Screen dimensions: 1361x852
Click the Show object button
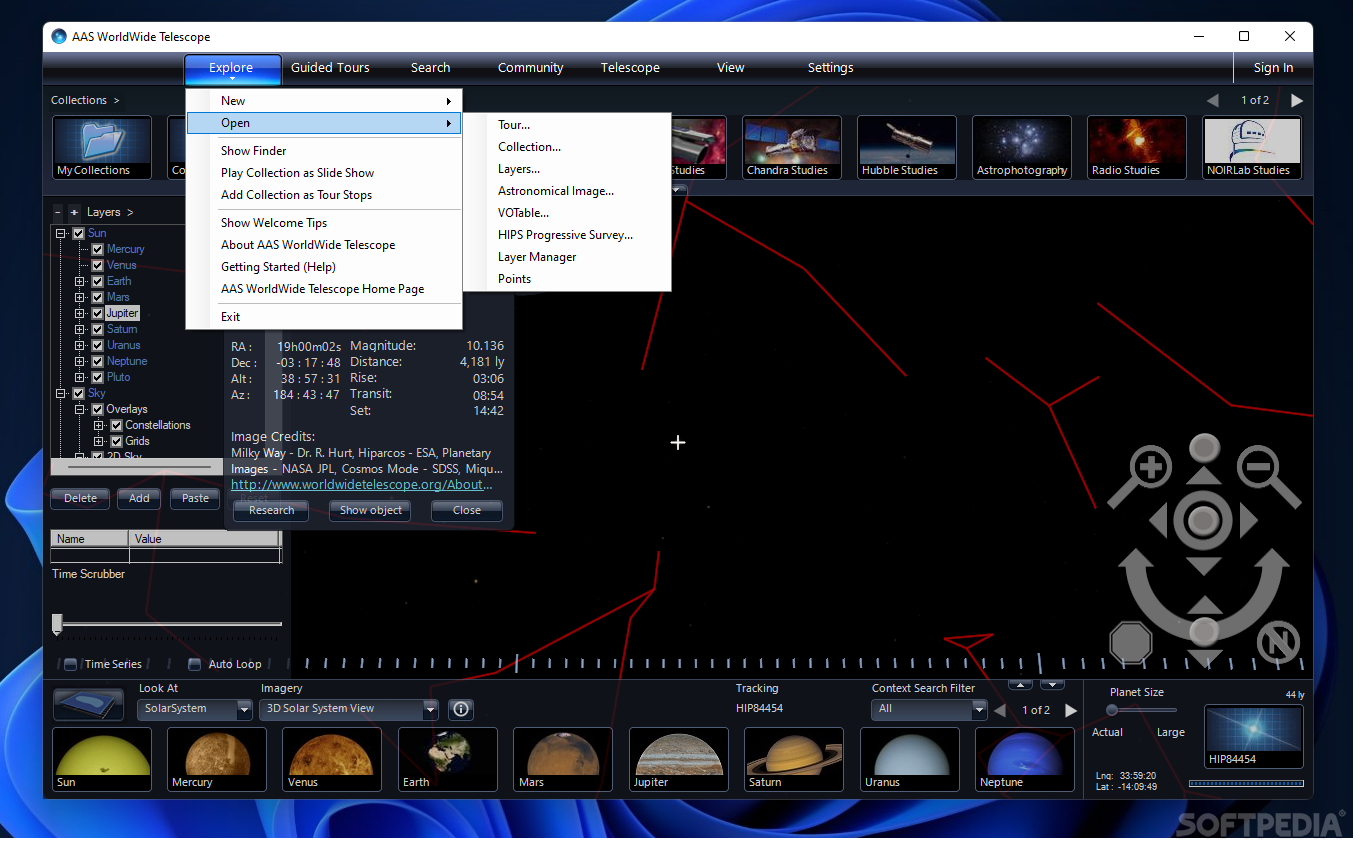point(371,510)
